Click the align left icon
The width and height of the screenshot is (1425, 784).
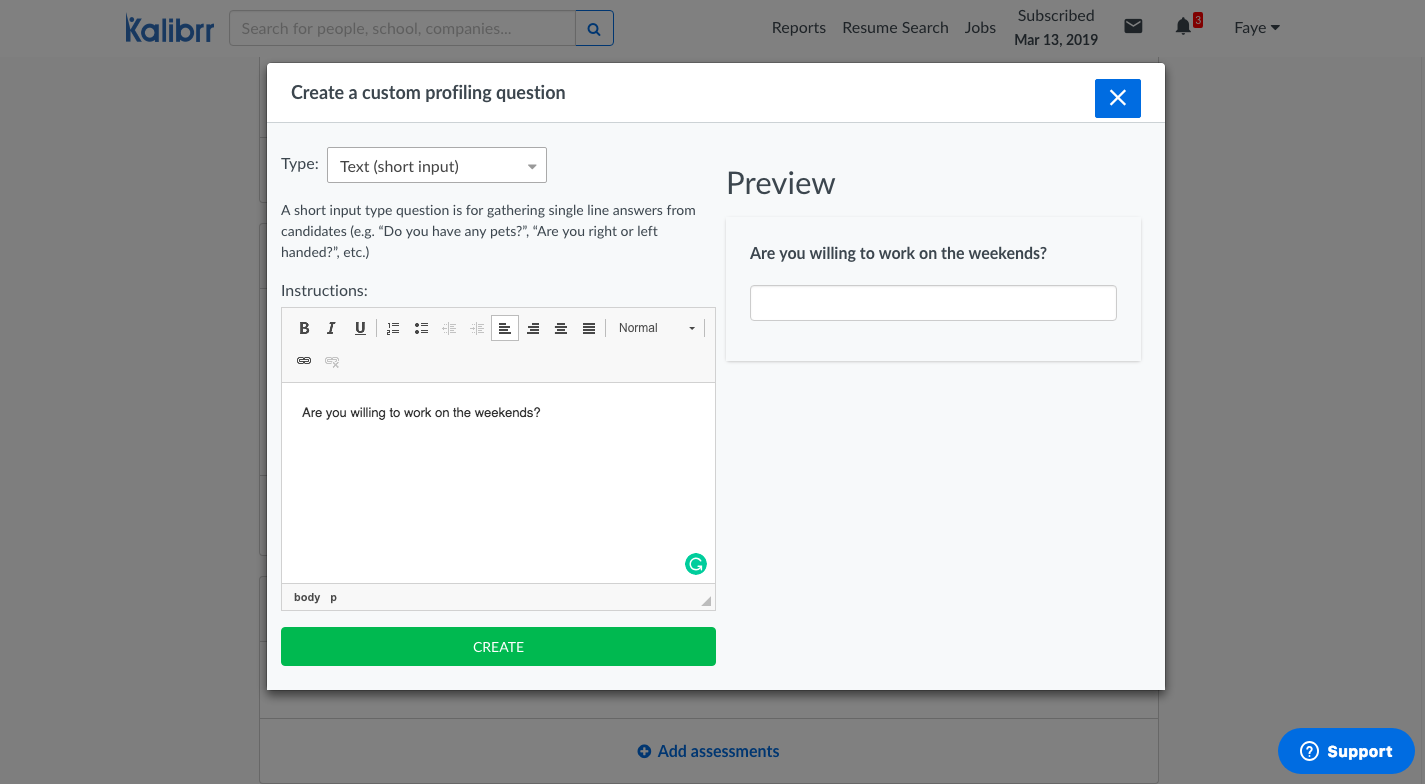(x=505, y=328)
